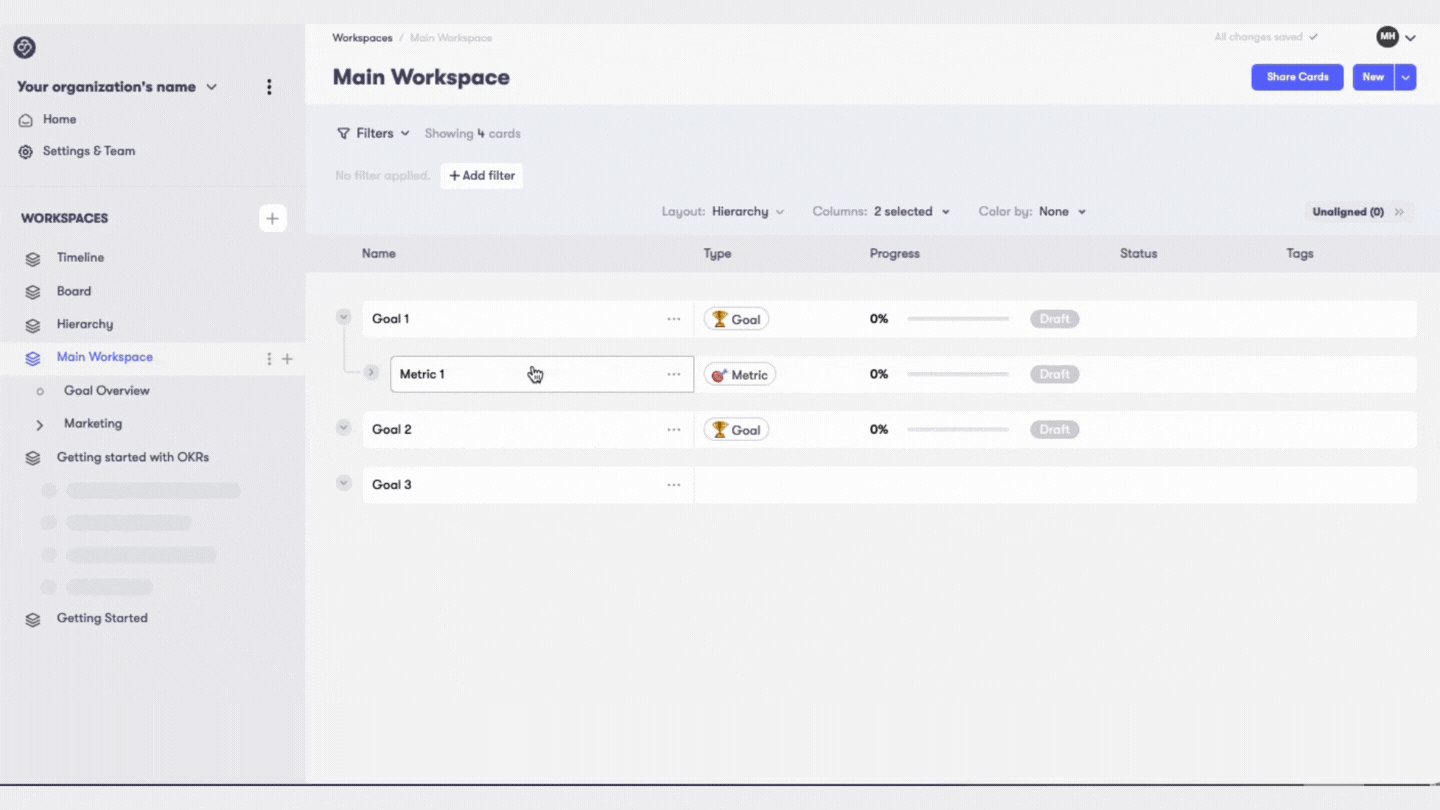Open Settings & Team
1440x810 pixels.
coord(89,151)
